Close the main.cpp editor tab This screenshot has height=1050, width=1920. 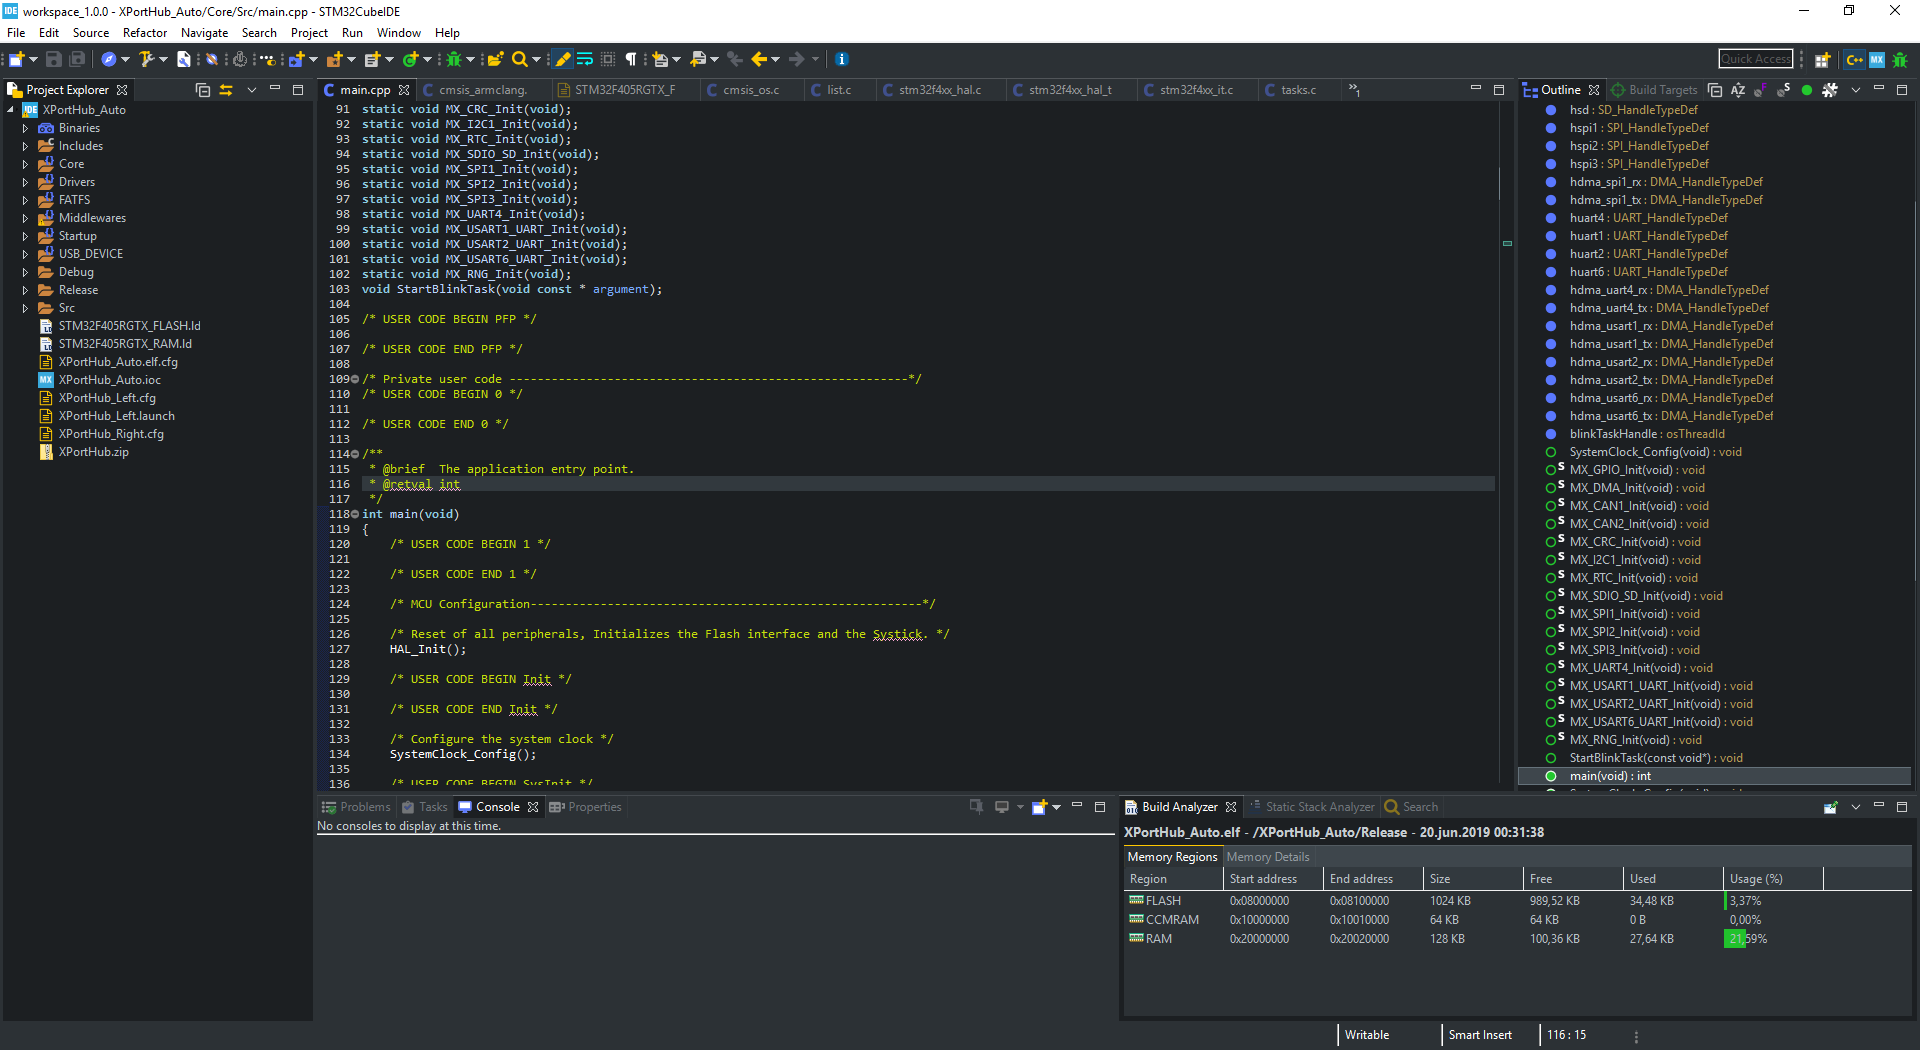point(404,90)
